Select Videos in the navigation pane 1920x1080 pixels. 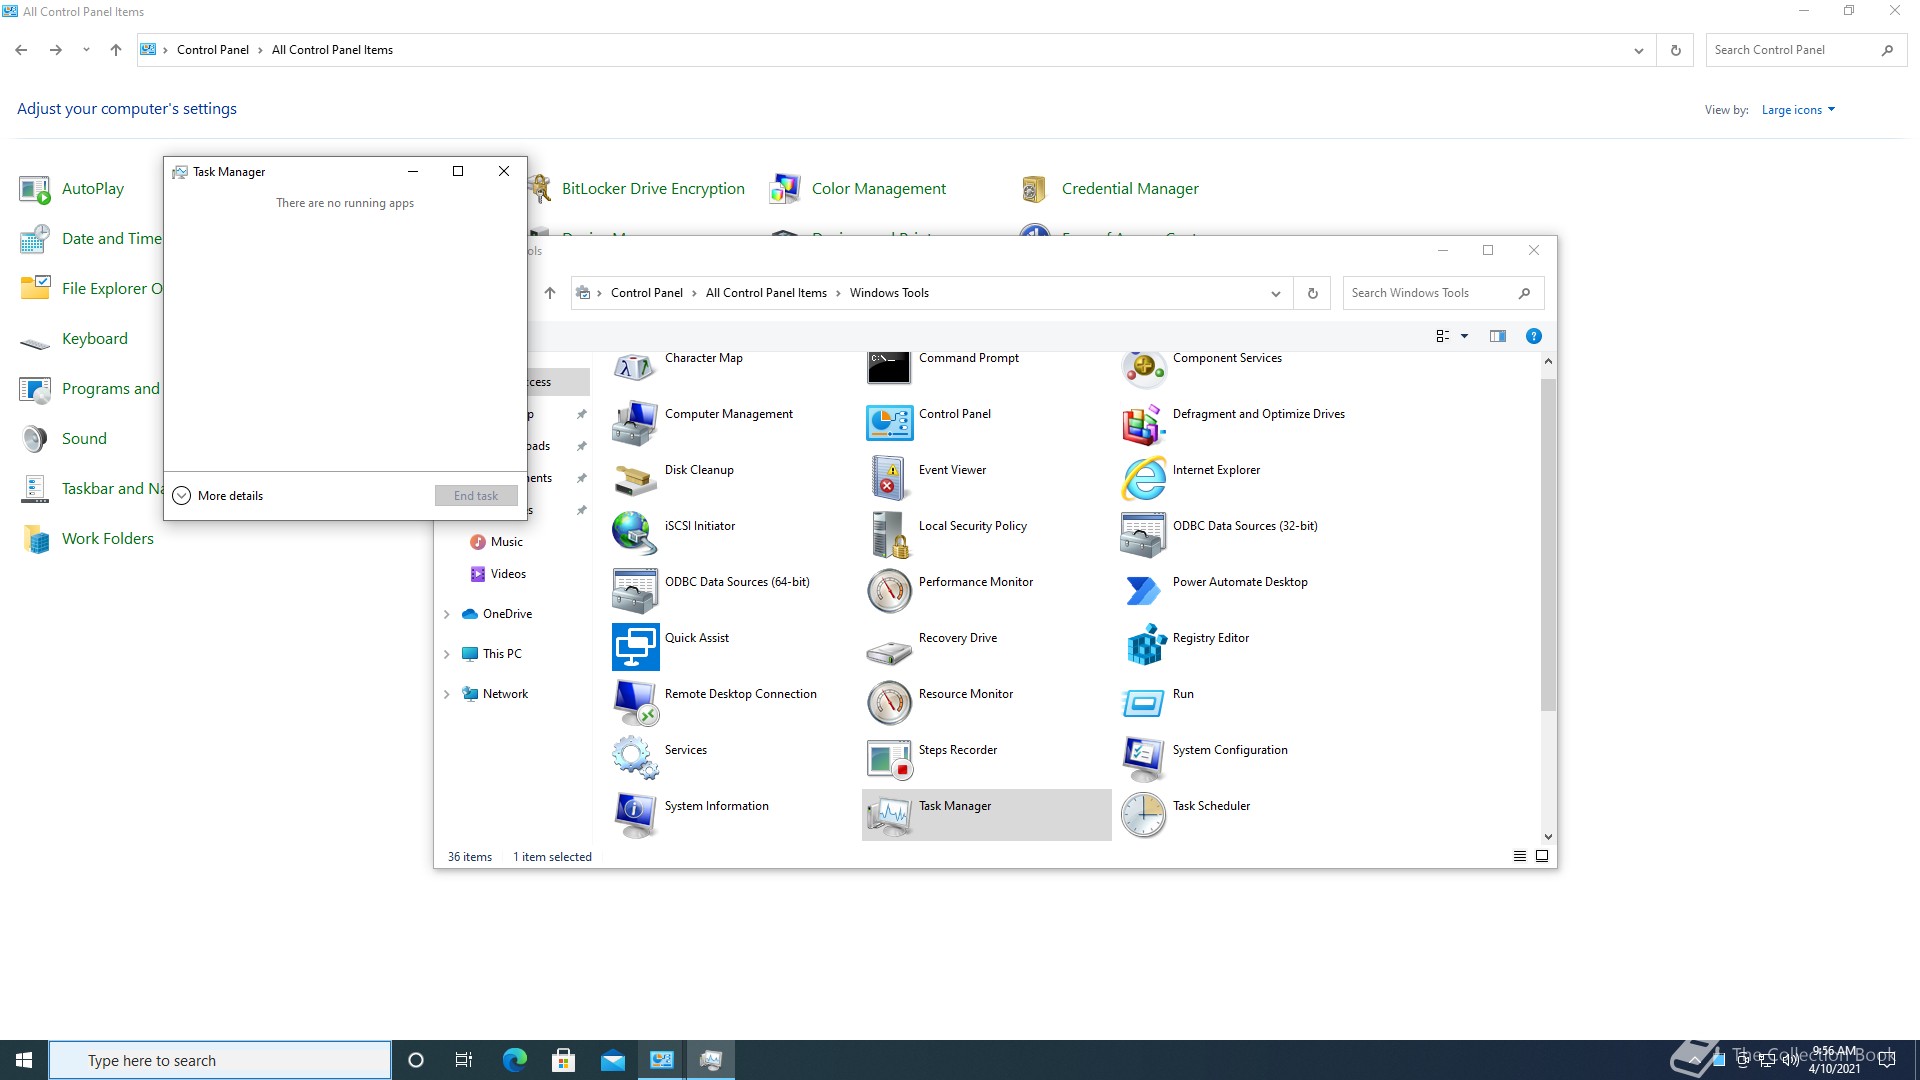click(x=498, y=573)
